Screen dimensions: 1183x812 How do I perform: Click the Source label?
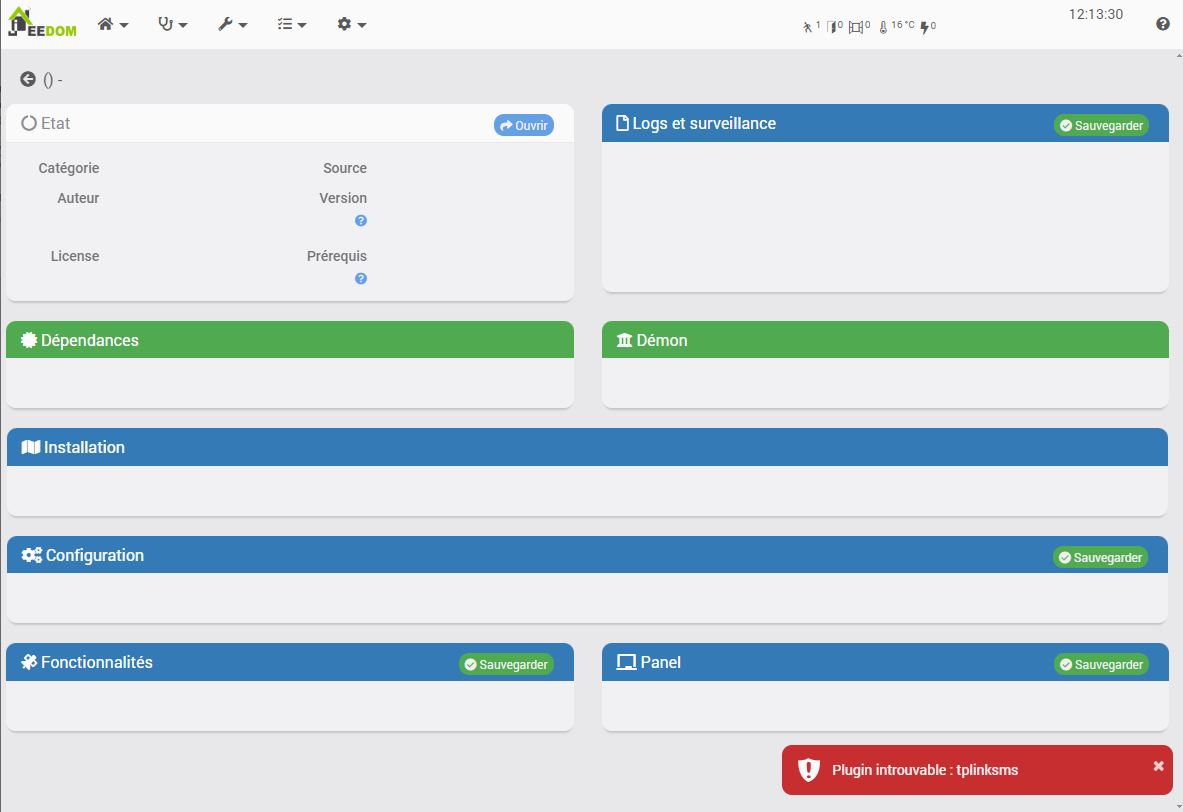(345, 168)
